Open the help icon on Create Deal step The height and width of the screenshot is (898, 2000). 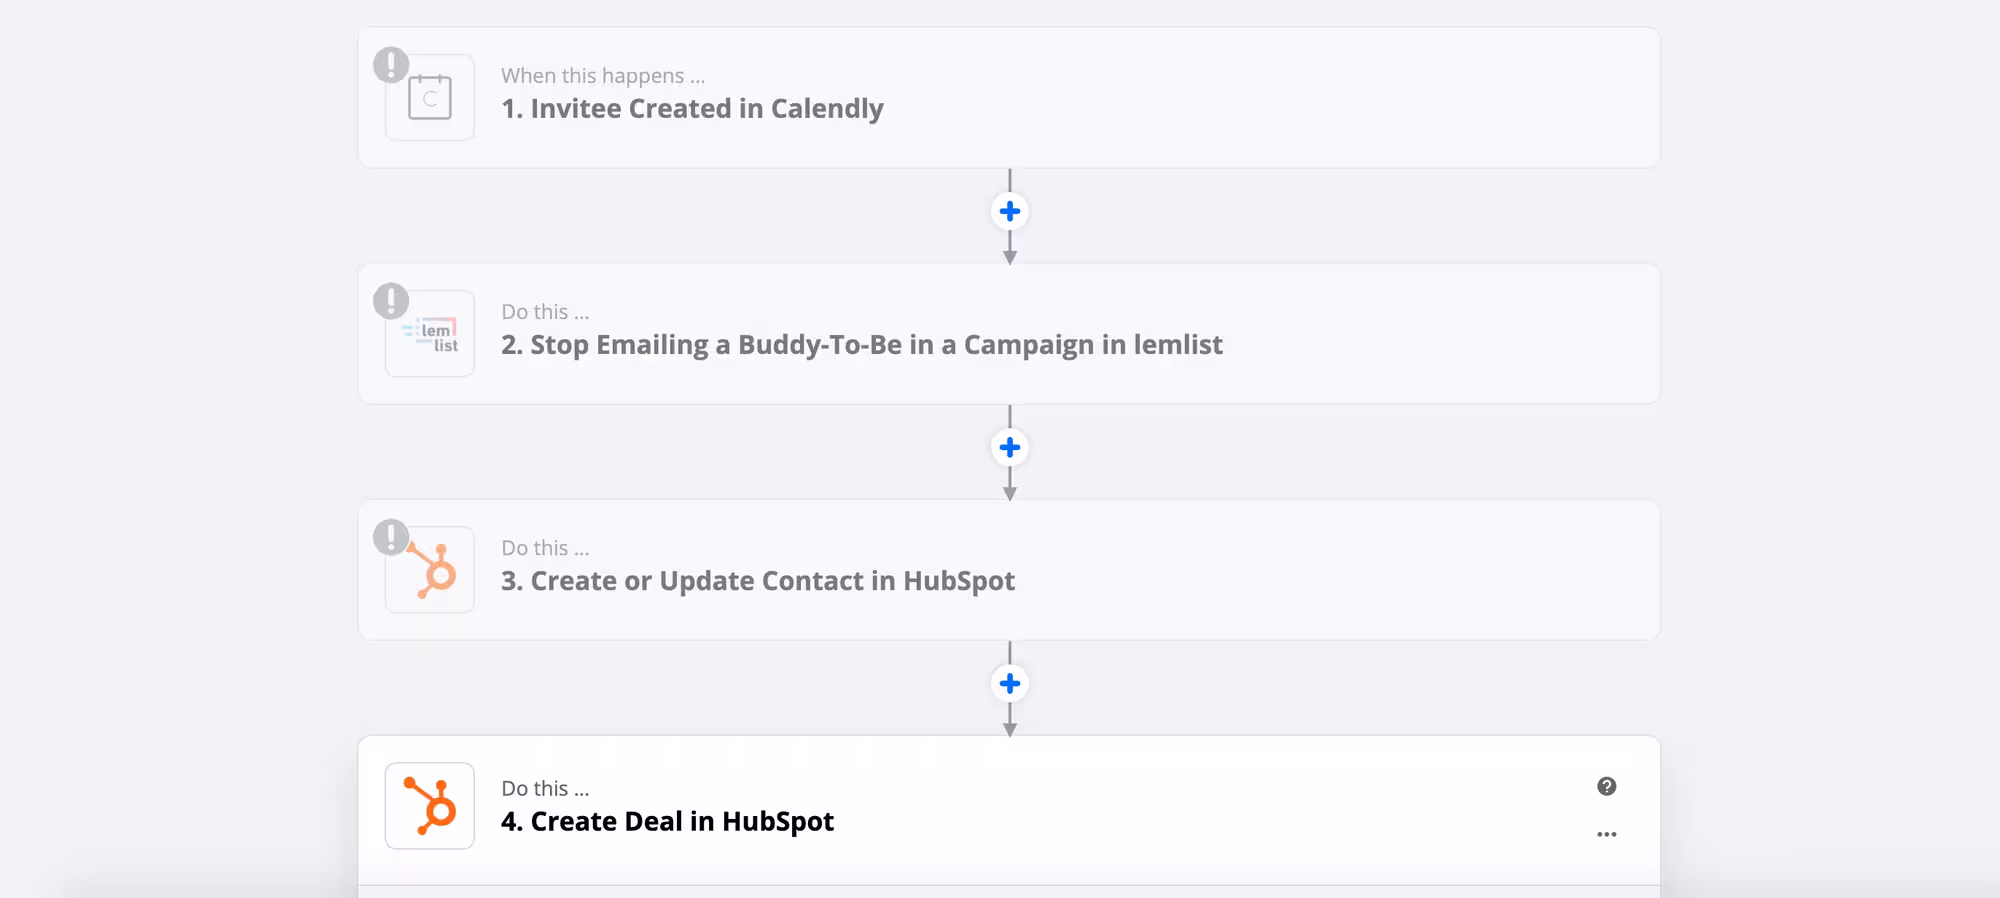(1606, 786)
